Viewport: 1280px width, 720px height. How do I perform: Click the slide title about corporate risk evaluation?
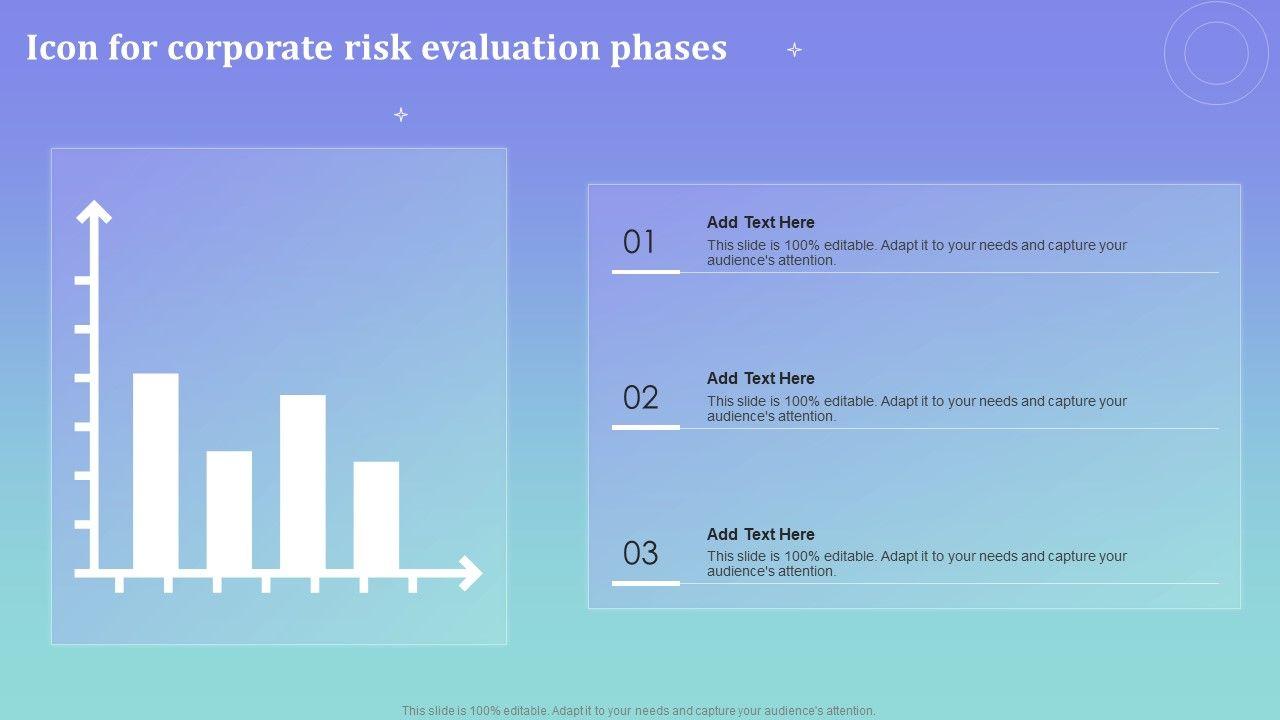(x=376, y=48)
